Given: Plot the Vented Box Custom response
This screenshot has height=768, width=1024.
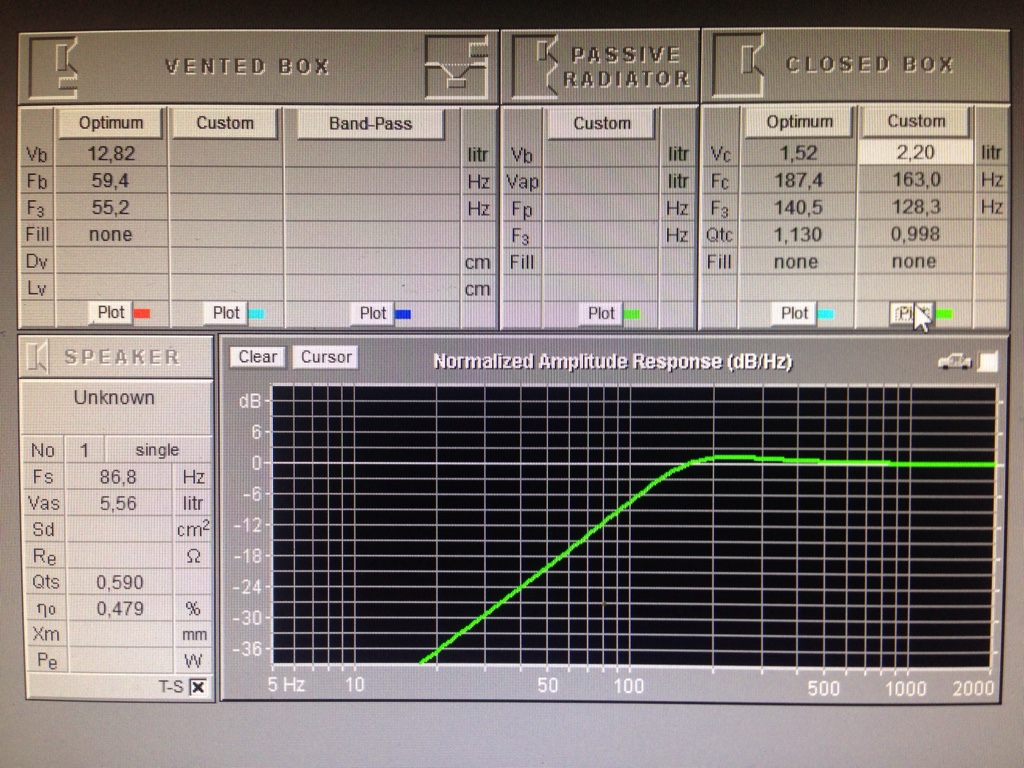Looking at the screenshot, I should point(226,313).
